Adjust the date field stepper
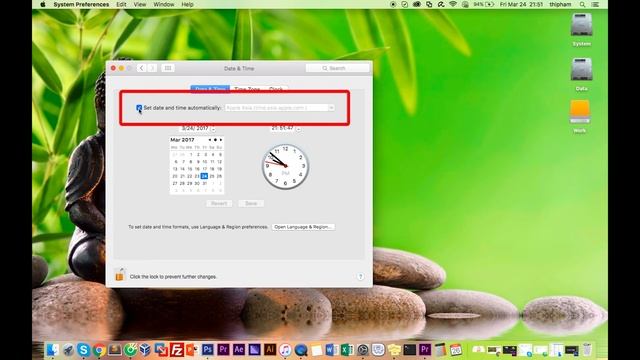640x360 pixels. coord(213,129)
